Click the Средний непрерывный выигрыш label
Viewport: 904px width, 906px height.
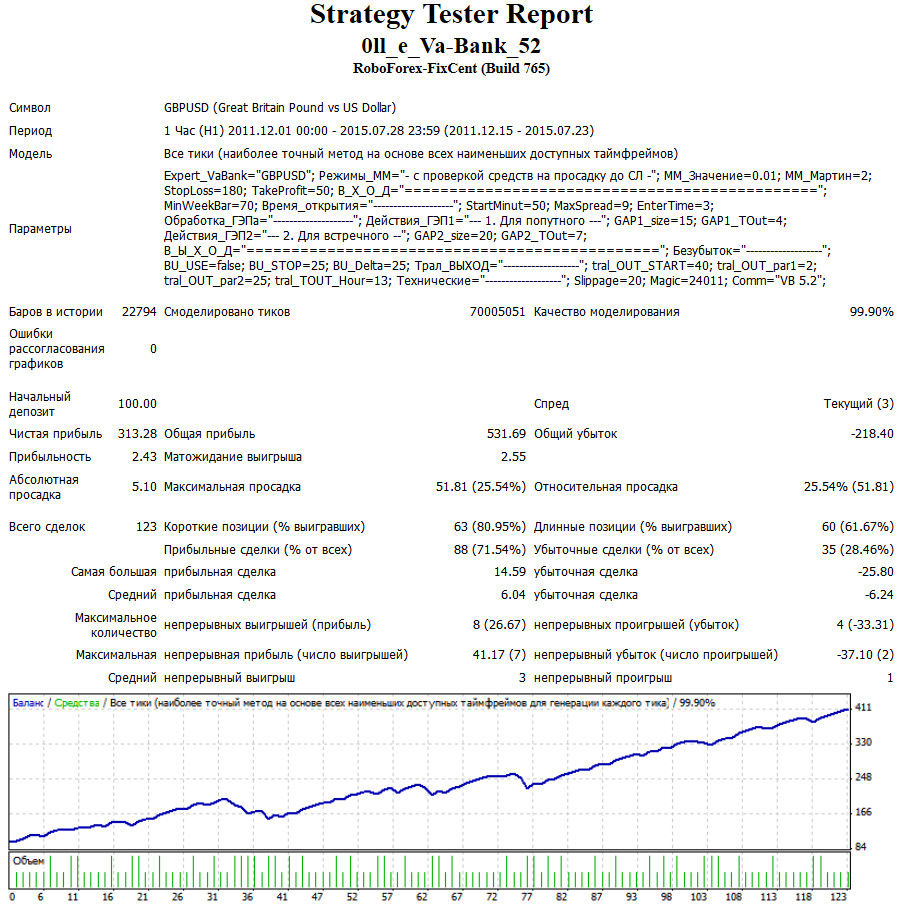(202, 678)
